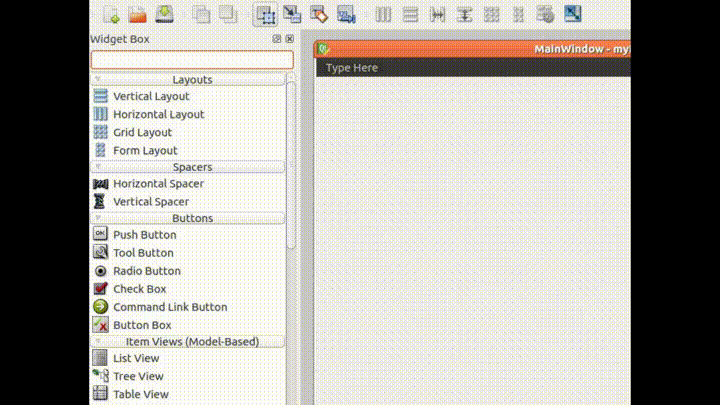
Task: Click the Lay Out Horizontally toolbar icon
Action: [x=384, y=14]
